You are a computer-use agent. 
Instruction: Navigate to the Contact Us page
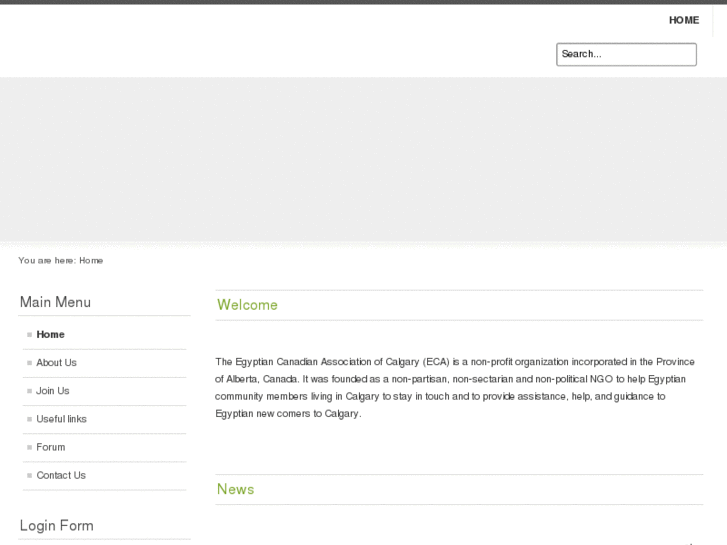[61, 475]
